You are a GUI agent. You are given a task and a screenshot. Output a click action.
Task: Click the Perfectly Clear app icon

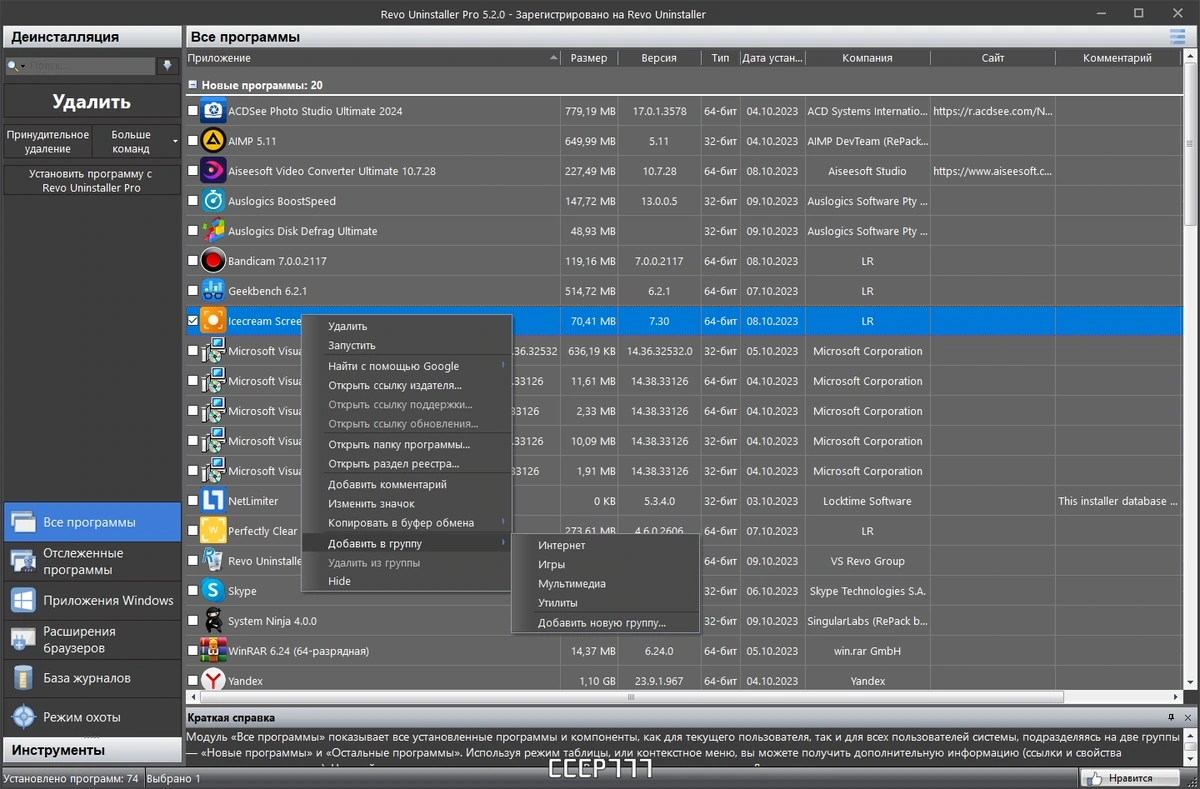pos(213,531)
